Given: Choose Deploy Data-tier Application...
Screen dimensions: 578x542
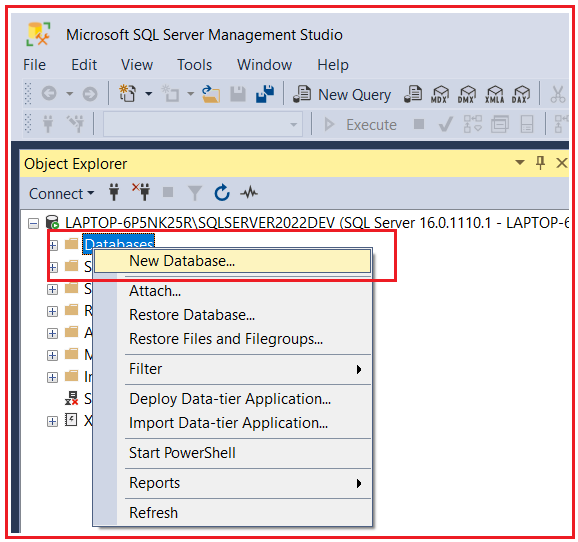Looking at the screenshot, I should (233, 399).
